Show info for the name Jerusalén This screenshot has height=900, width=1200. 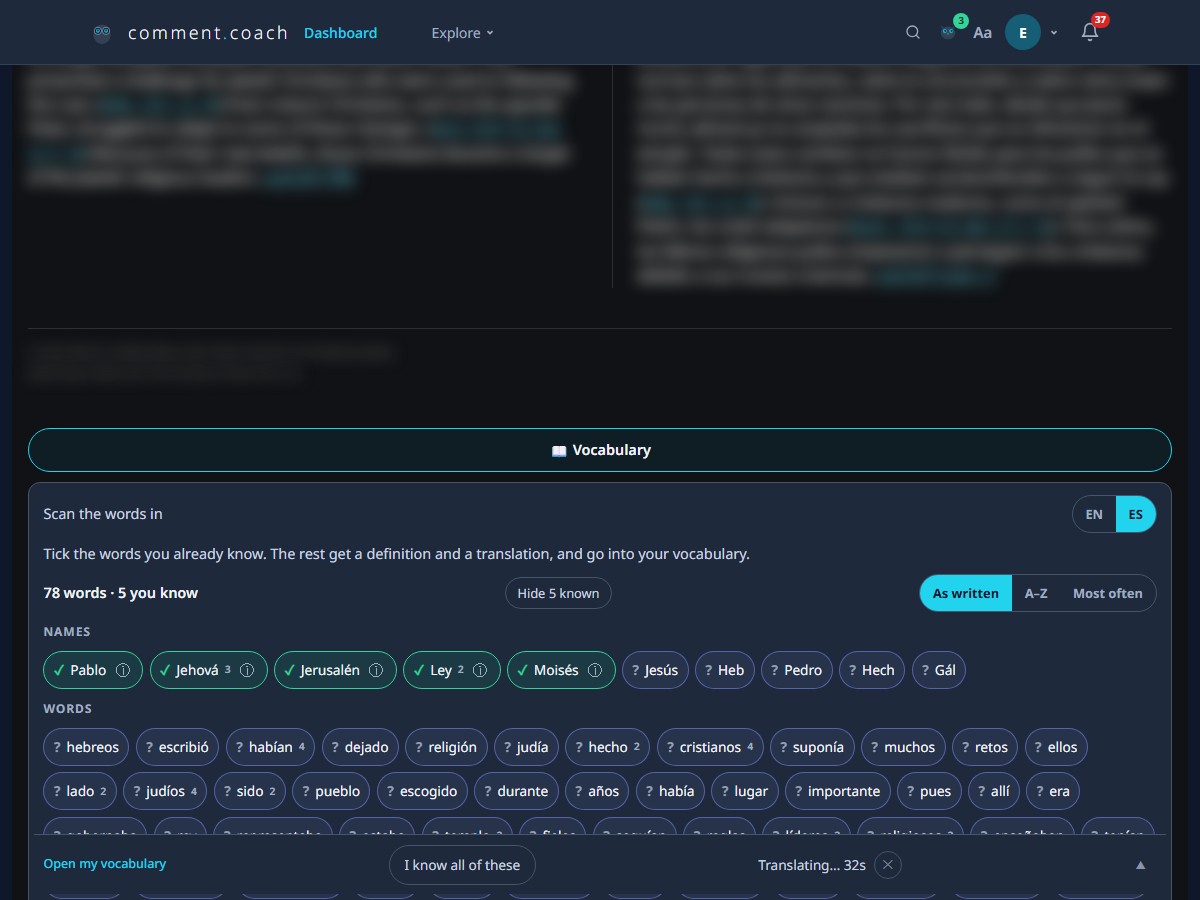[376, 670]
